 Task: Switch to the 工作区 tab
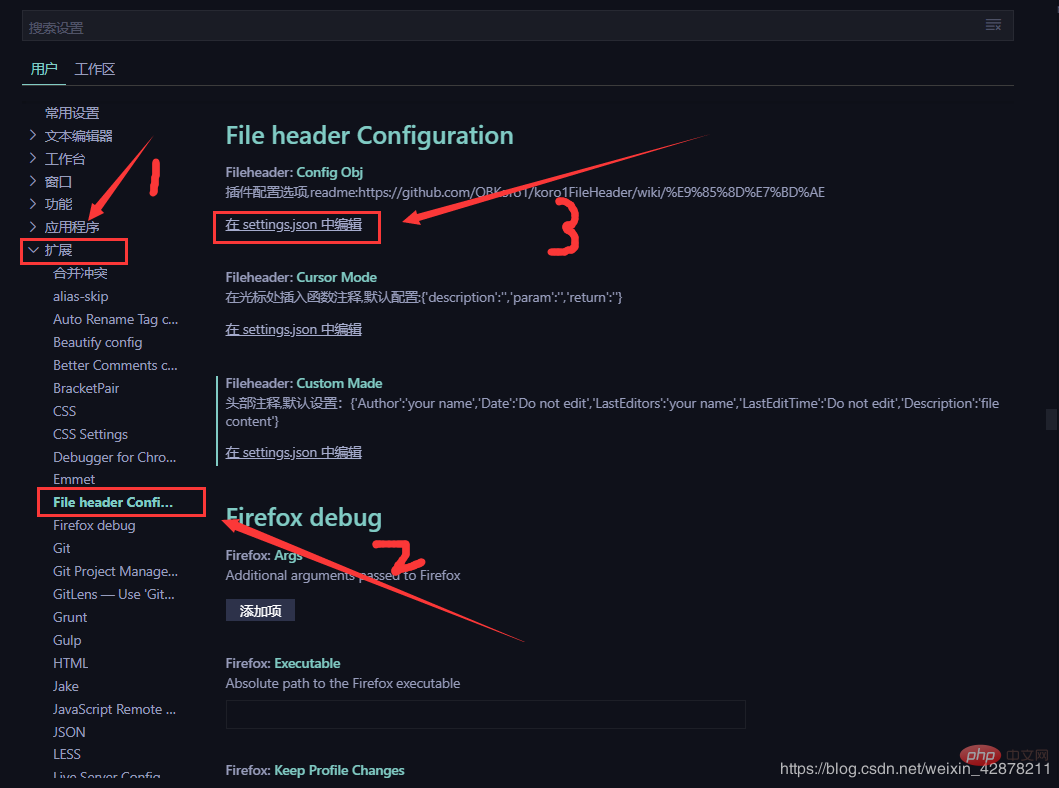[x=95, y=69]
